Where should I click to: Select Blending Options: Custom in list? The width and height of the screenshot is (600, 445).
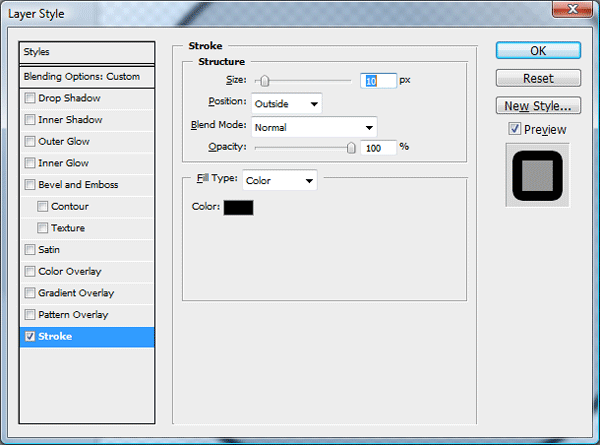tap(87, 77)
